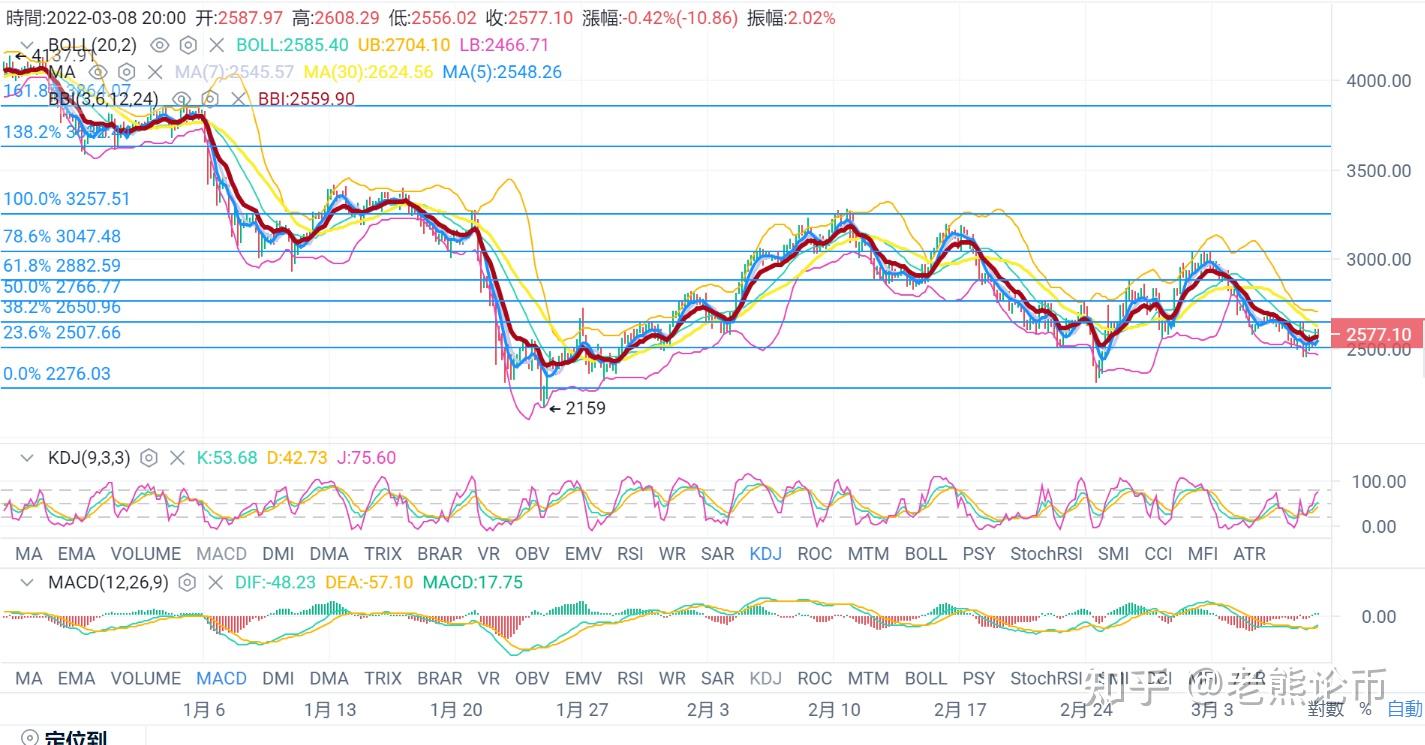Select SMI tab below the KDJ chart
This screenshot has height=745, width=1425.
point(1113,553)
